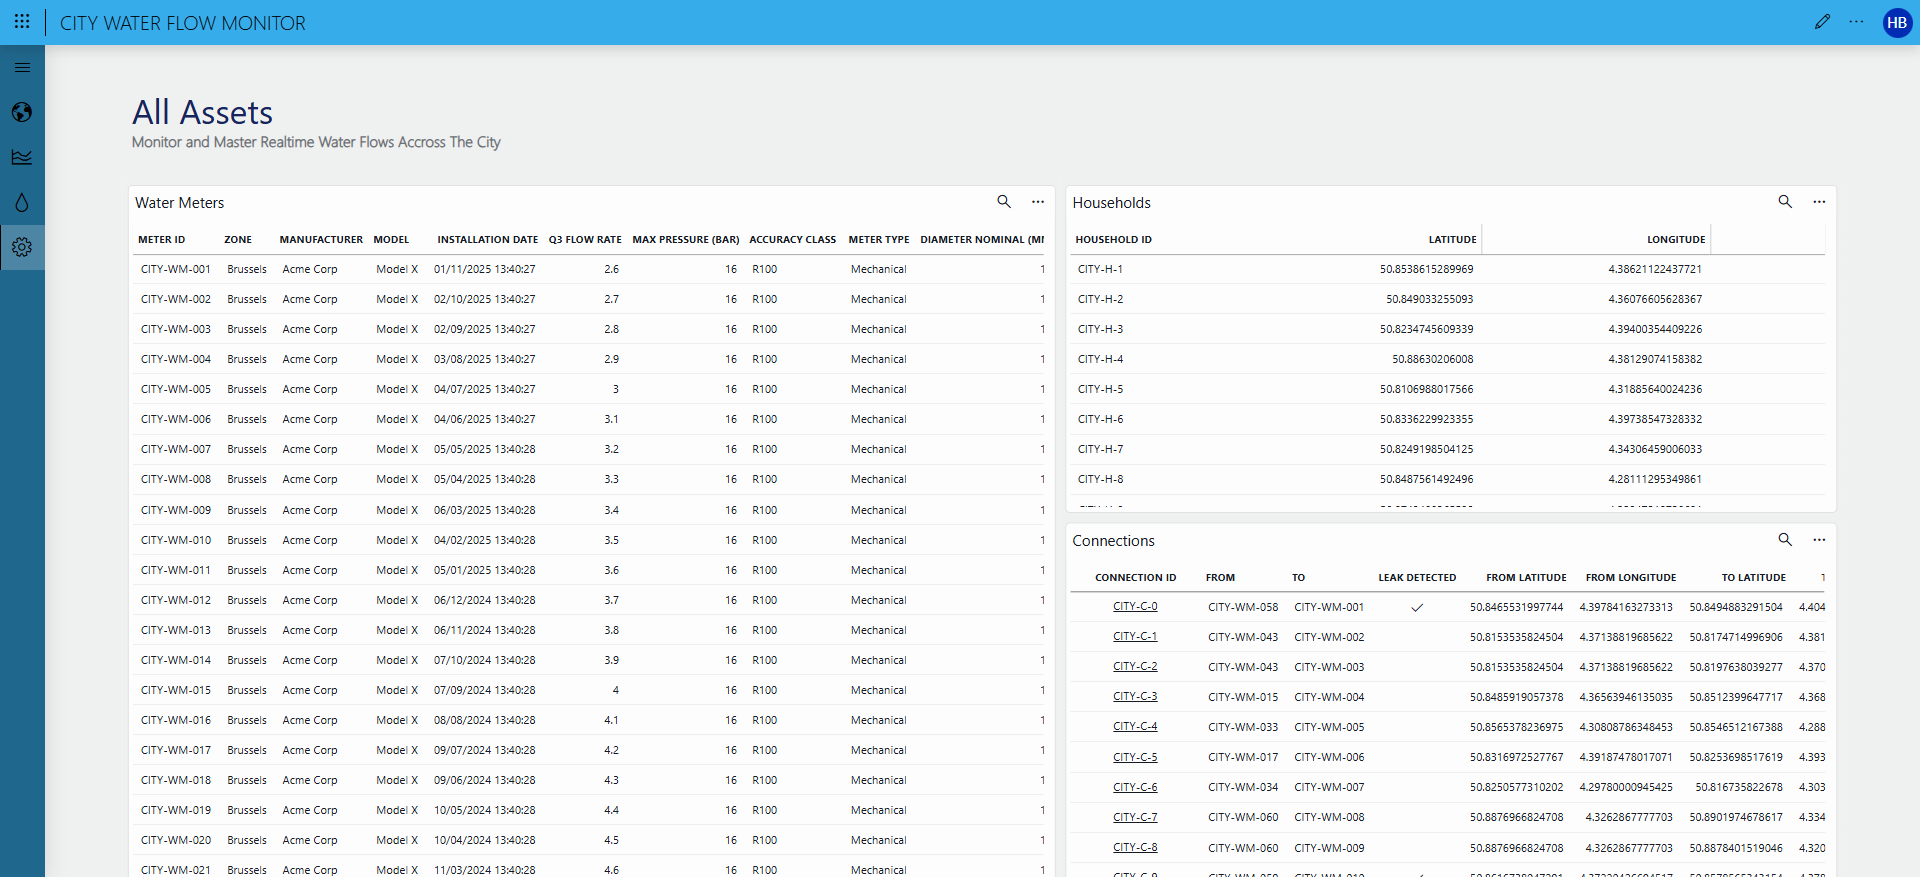The image size is (1920, 877).
Task: Open Water Meters more options menu
Action: tap(1038, 202)
